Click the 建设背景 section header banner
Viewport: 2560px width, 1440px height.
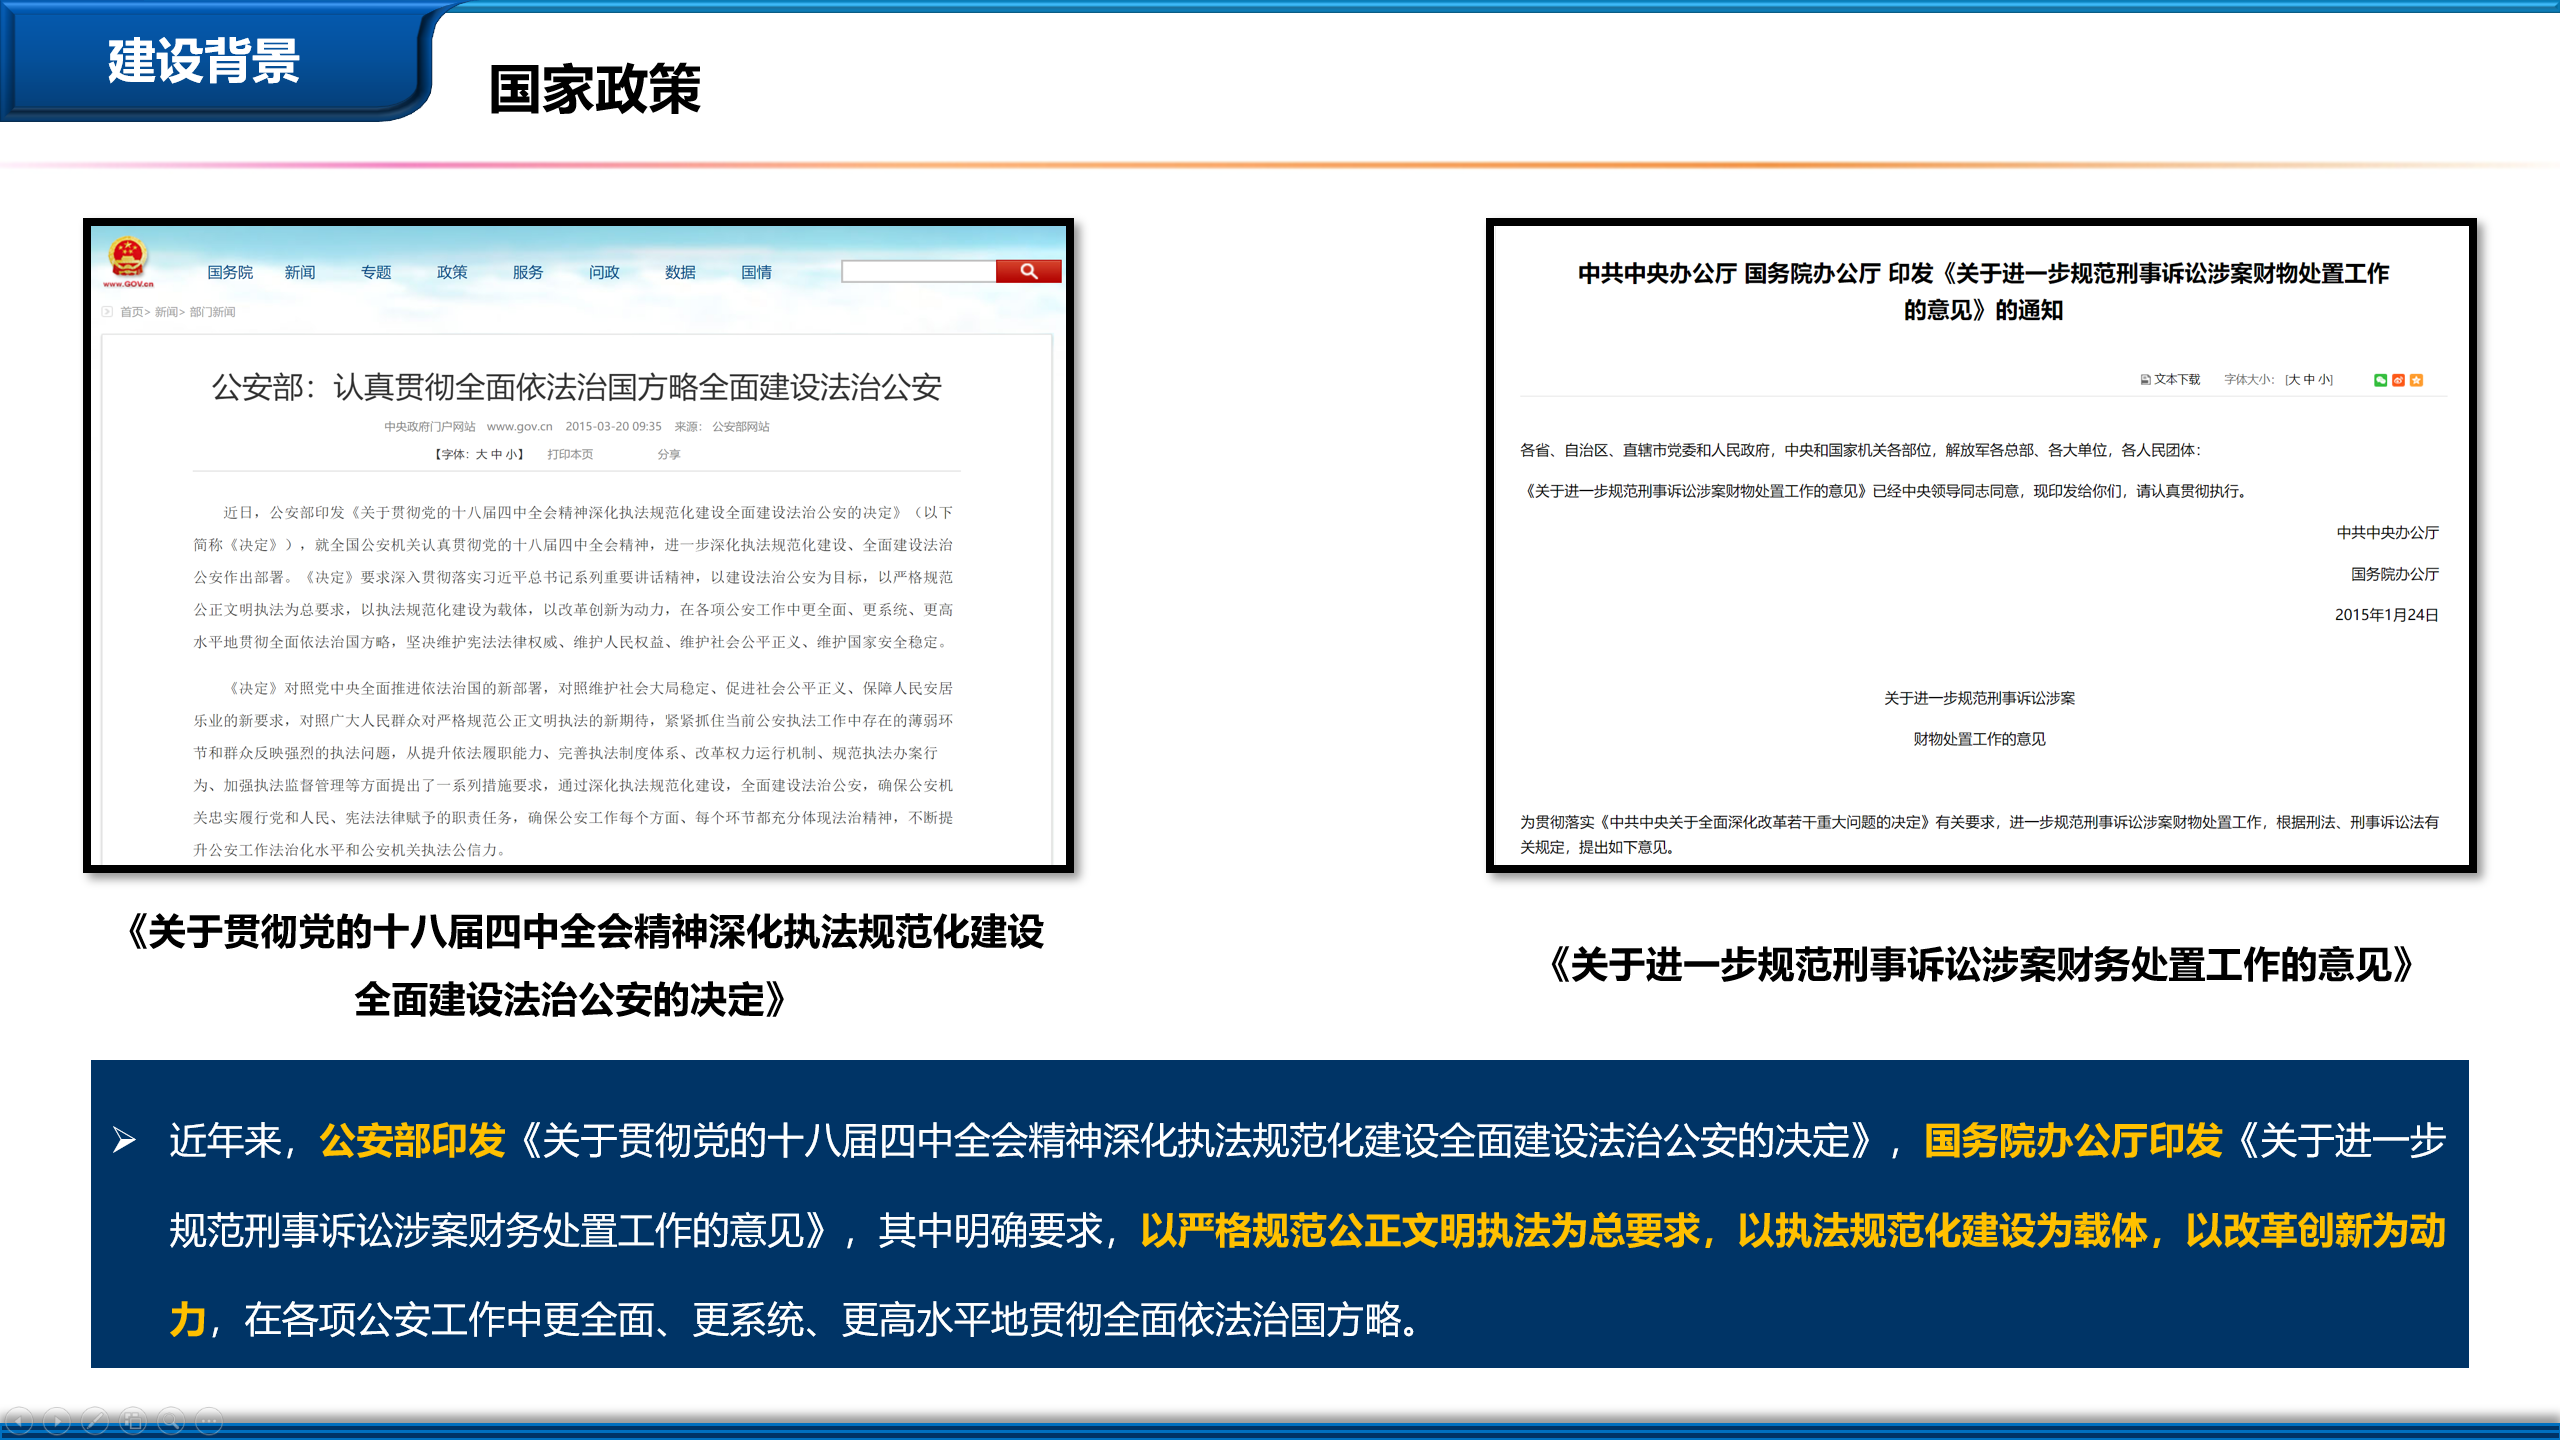tap(205, 62)
